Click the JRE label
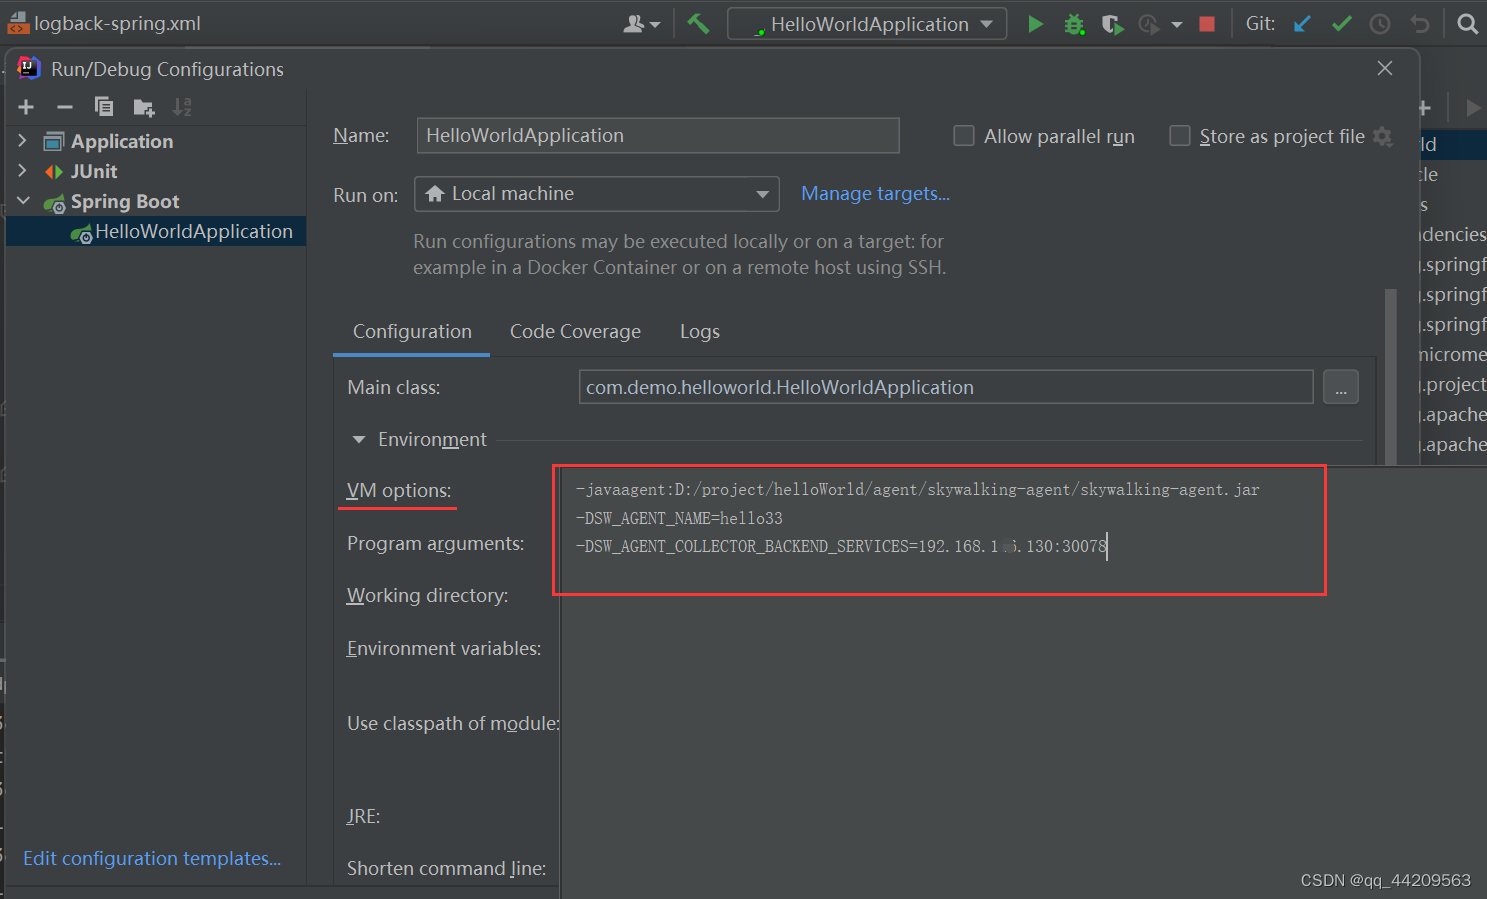The image size is (1487, 899). [363, 816]
